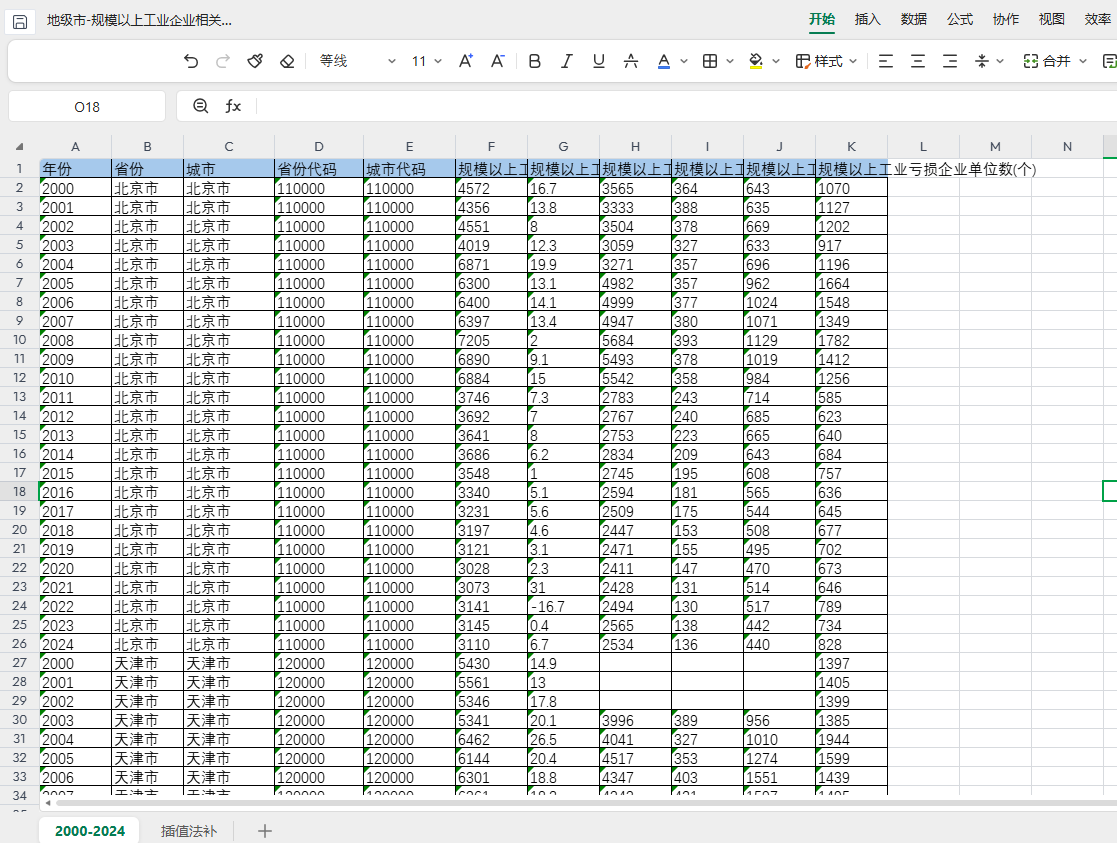Toggle underline formatting
Viewport: 1117px width, 843px height.
(x=599, y=61)
